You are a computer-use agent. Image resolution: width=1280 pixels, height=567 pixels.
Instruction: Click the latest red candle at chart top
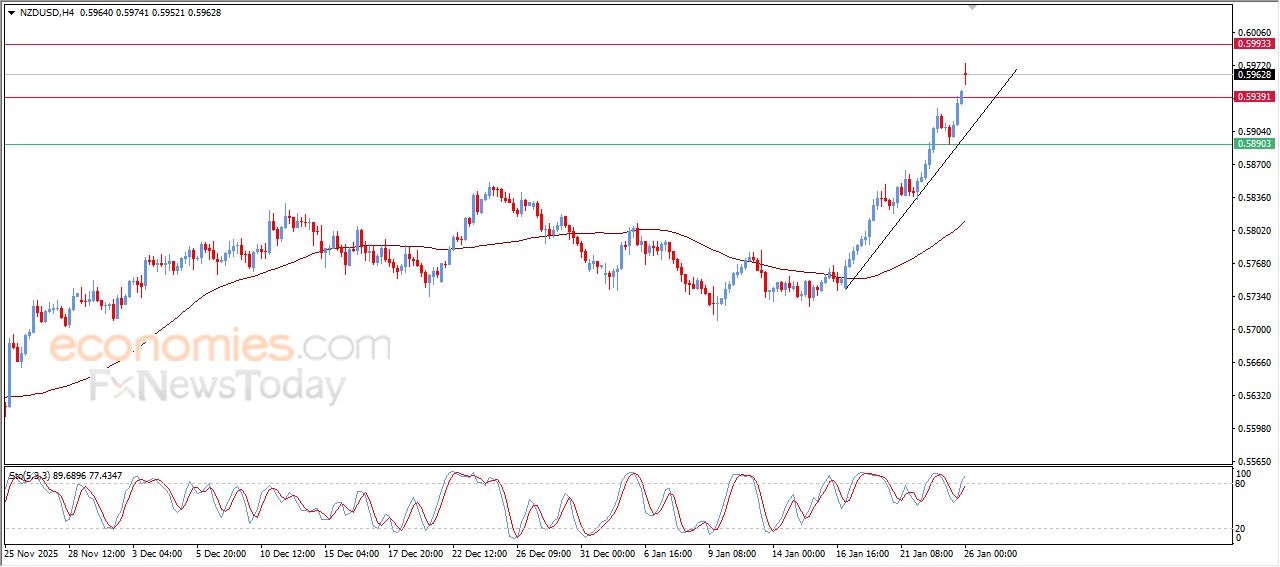[965, 73]
